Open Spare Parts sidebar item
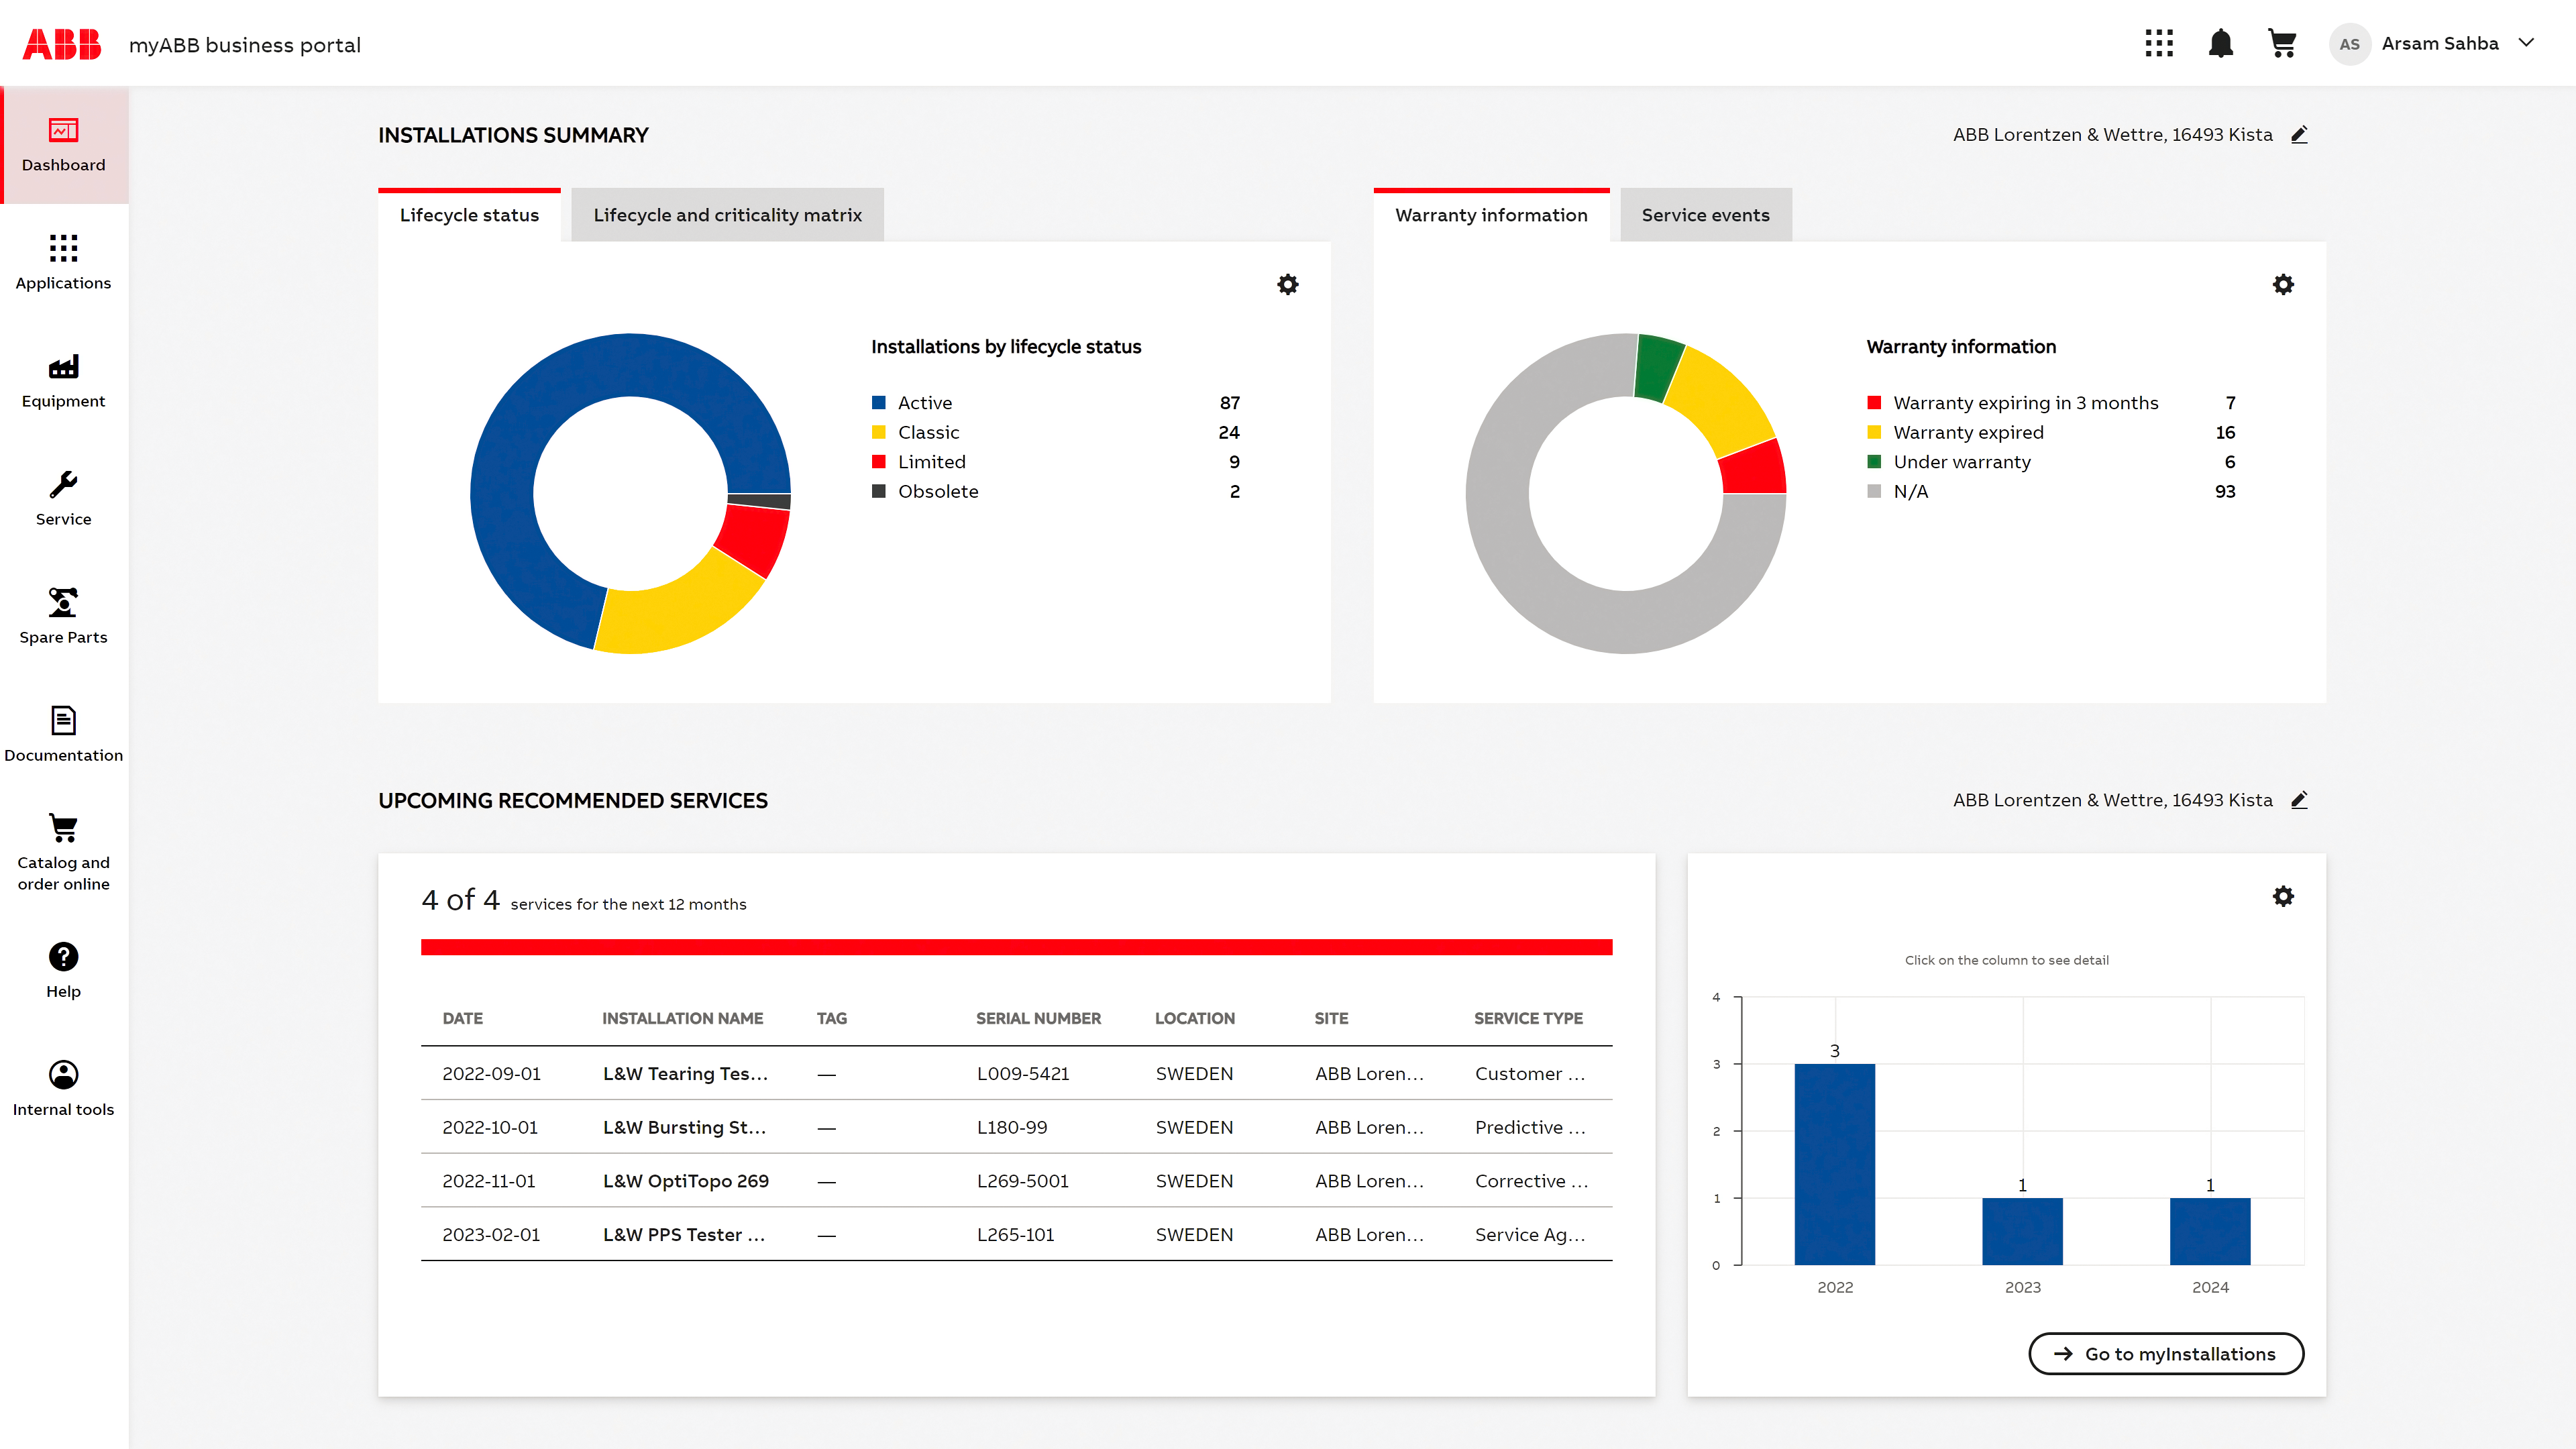 (63, 617)
